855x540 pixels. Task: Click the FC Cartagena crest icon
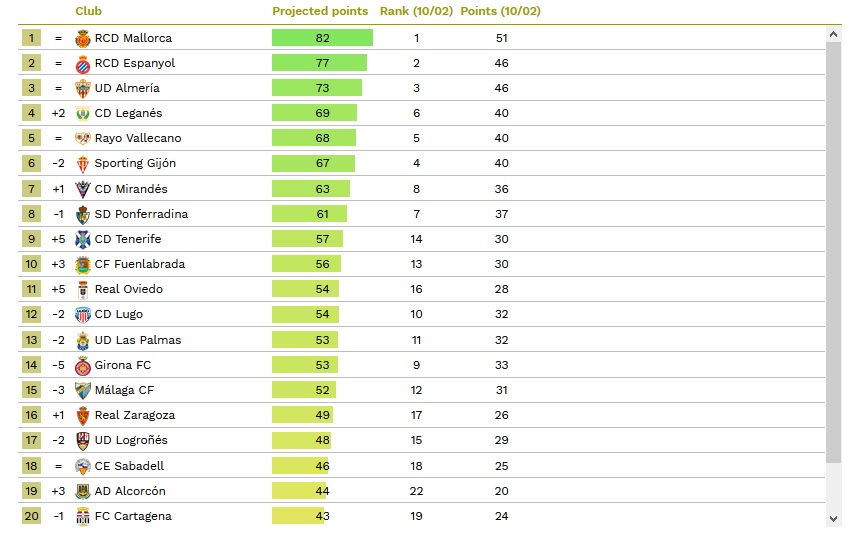point(83,516)
